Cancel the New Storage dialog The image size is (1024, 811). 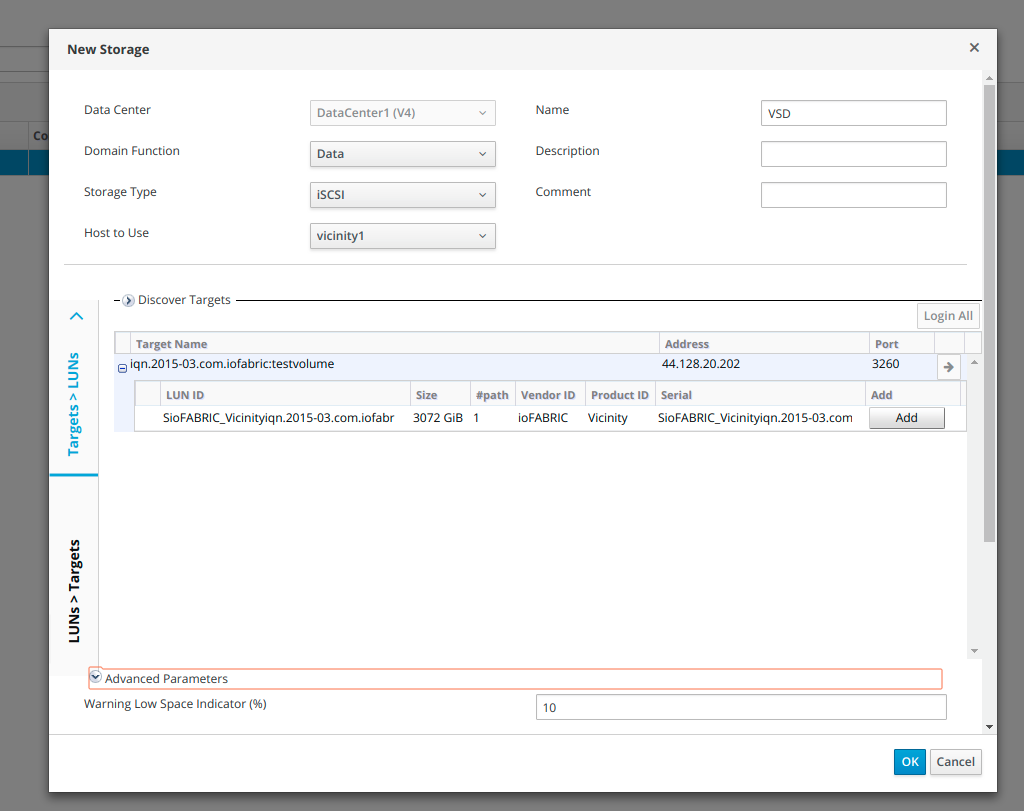[x=955, y=762]
